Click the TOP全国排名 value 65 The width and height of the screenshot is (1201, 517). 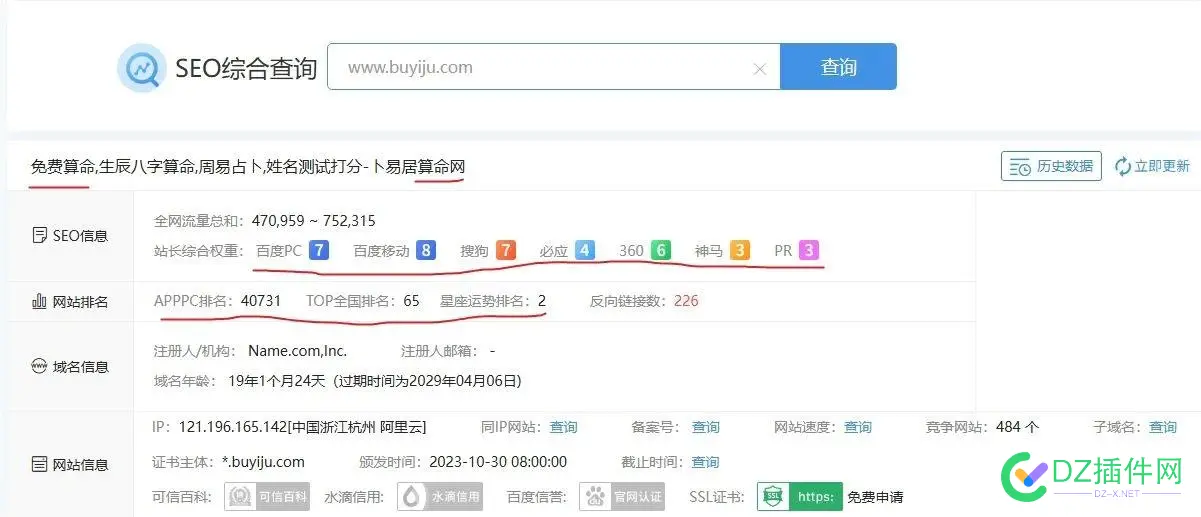click(411, 300)
